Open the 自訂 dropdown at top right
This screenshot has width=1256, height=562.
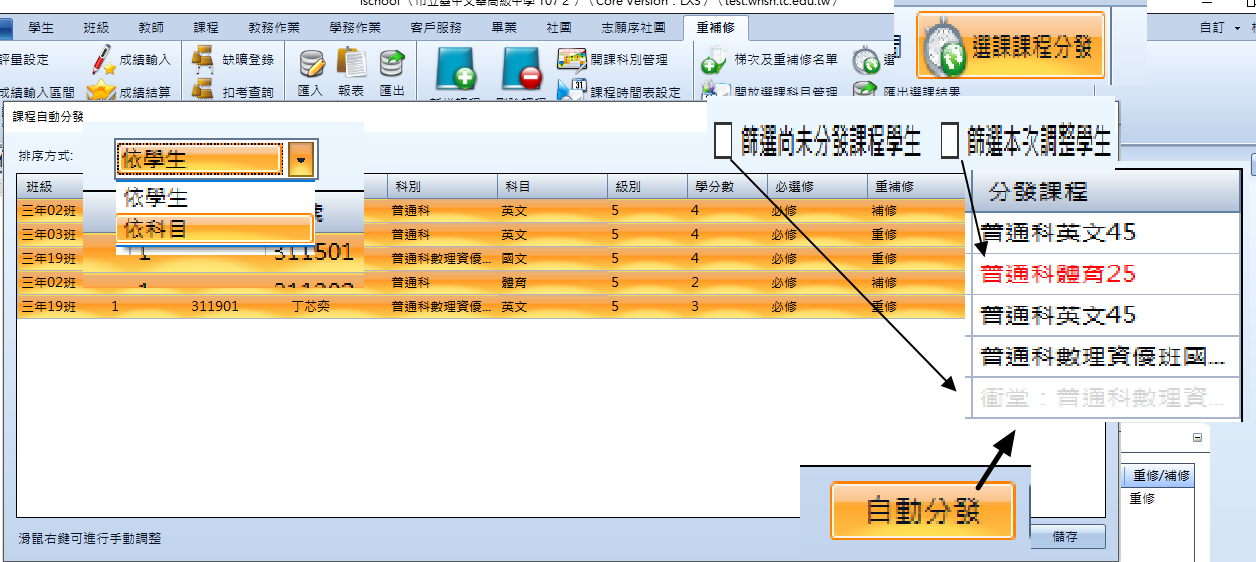coord(1219,28)
